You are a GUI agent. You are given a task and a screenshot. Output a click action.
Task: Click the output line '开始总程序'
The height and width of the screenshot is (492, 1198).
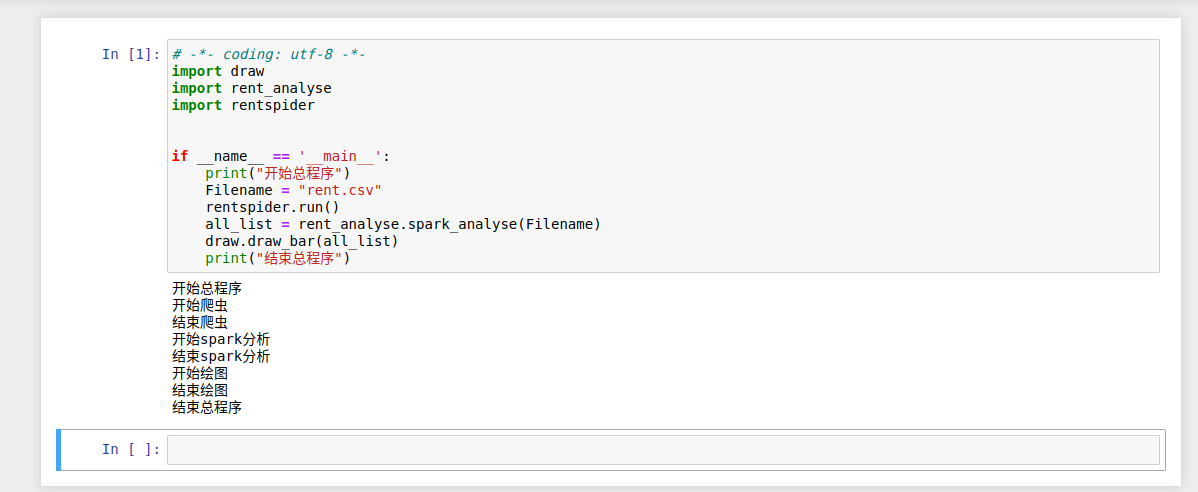click(x=207, y=289)
